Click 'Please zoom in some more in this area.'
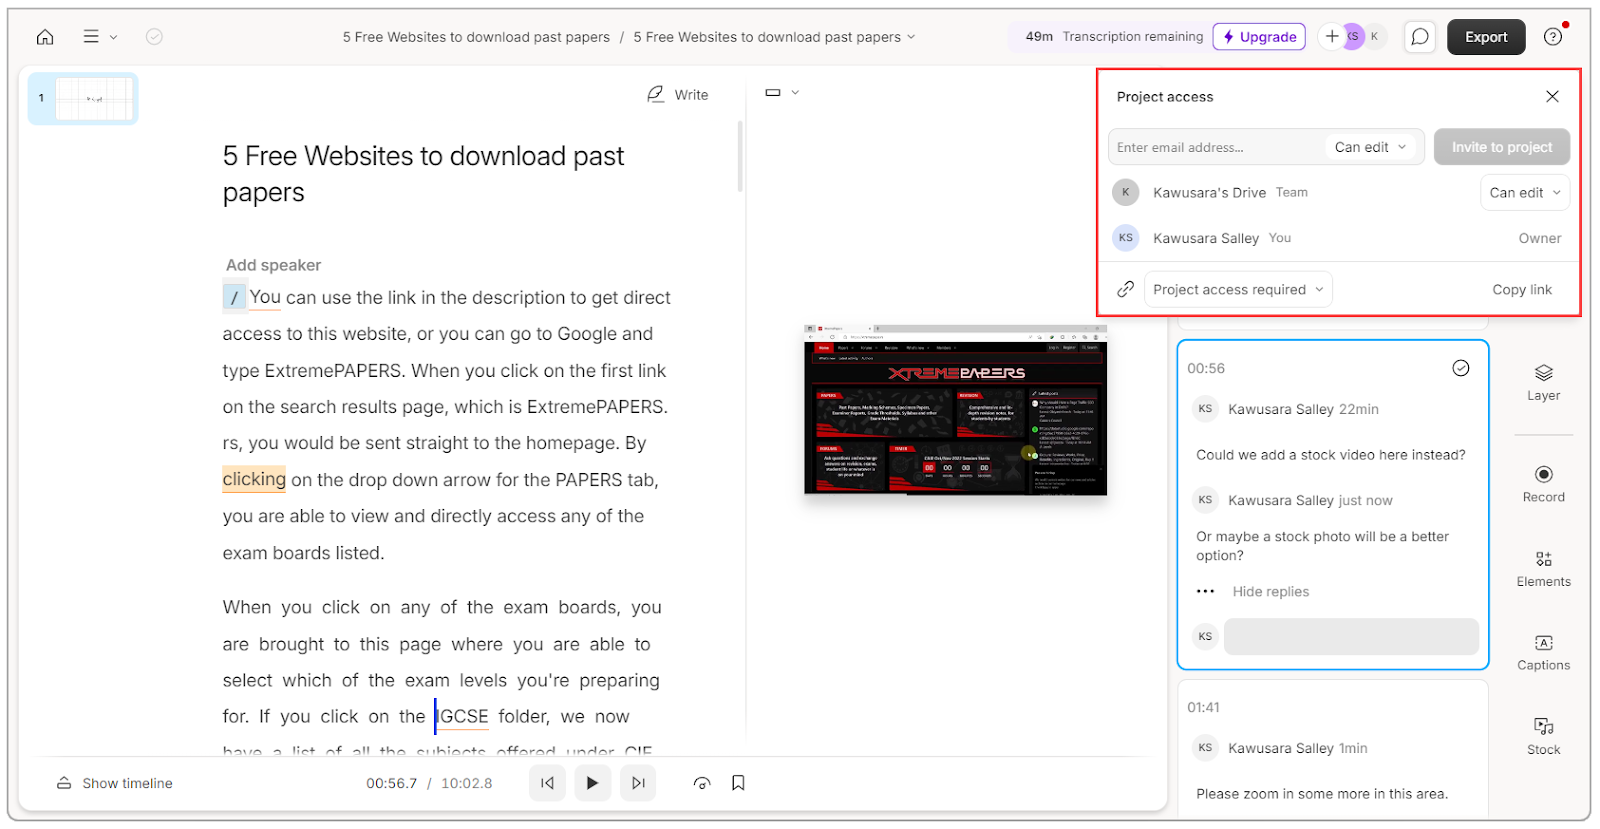The width and height of the screenshot is (1600, 829). [x=1321, y=793]
